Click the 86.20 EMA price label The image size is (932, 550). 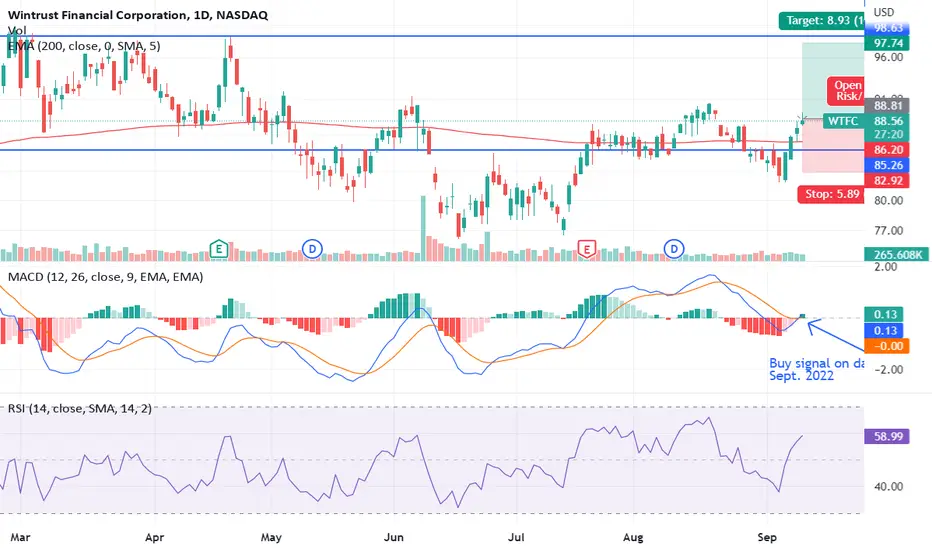pyautogui.click(x=887, y=150)
